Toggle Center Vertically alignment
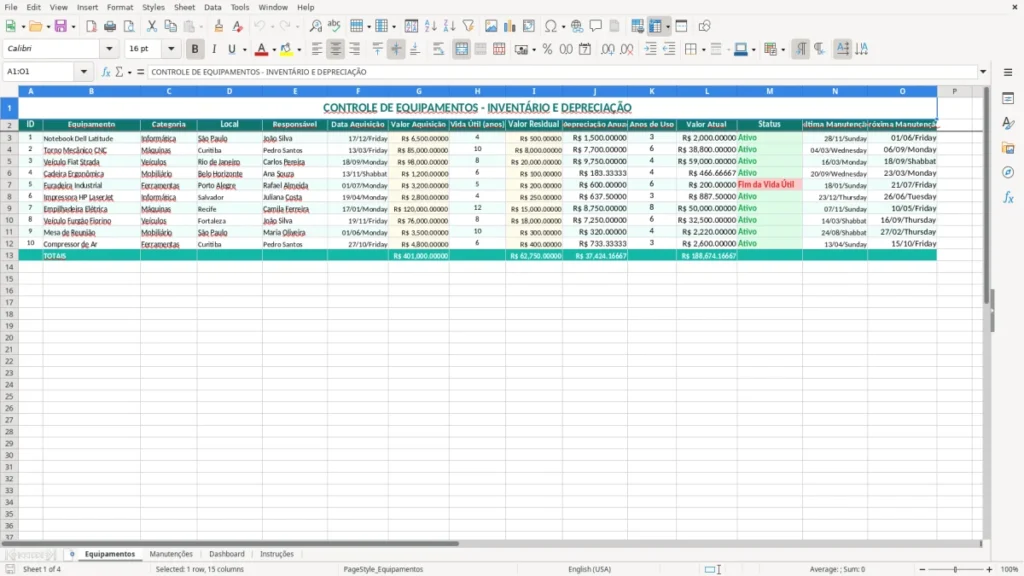 point(396,49)
